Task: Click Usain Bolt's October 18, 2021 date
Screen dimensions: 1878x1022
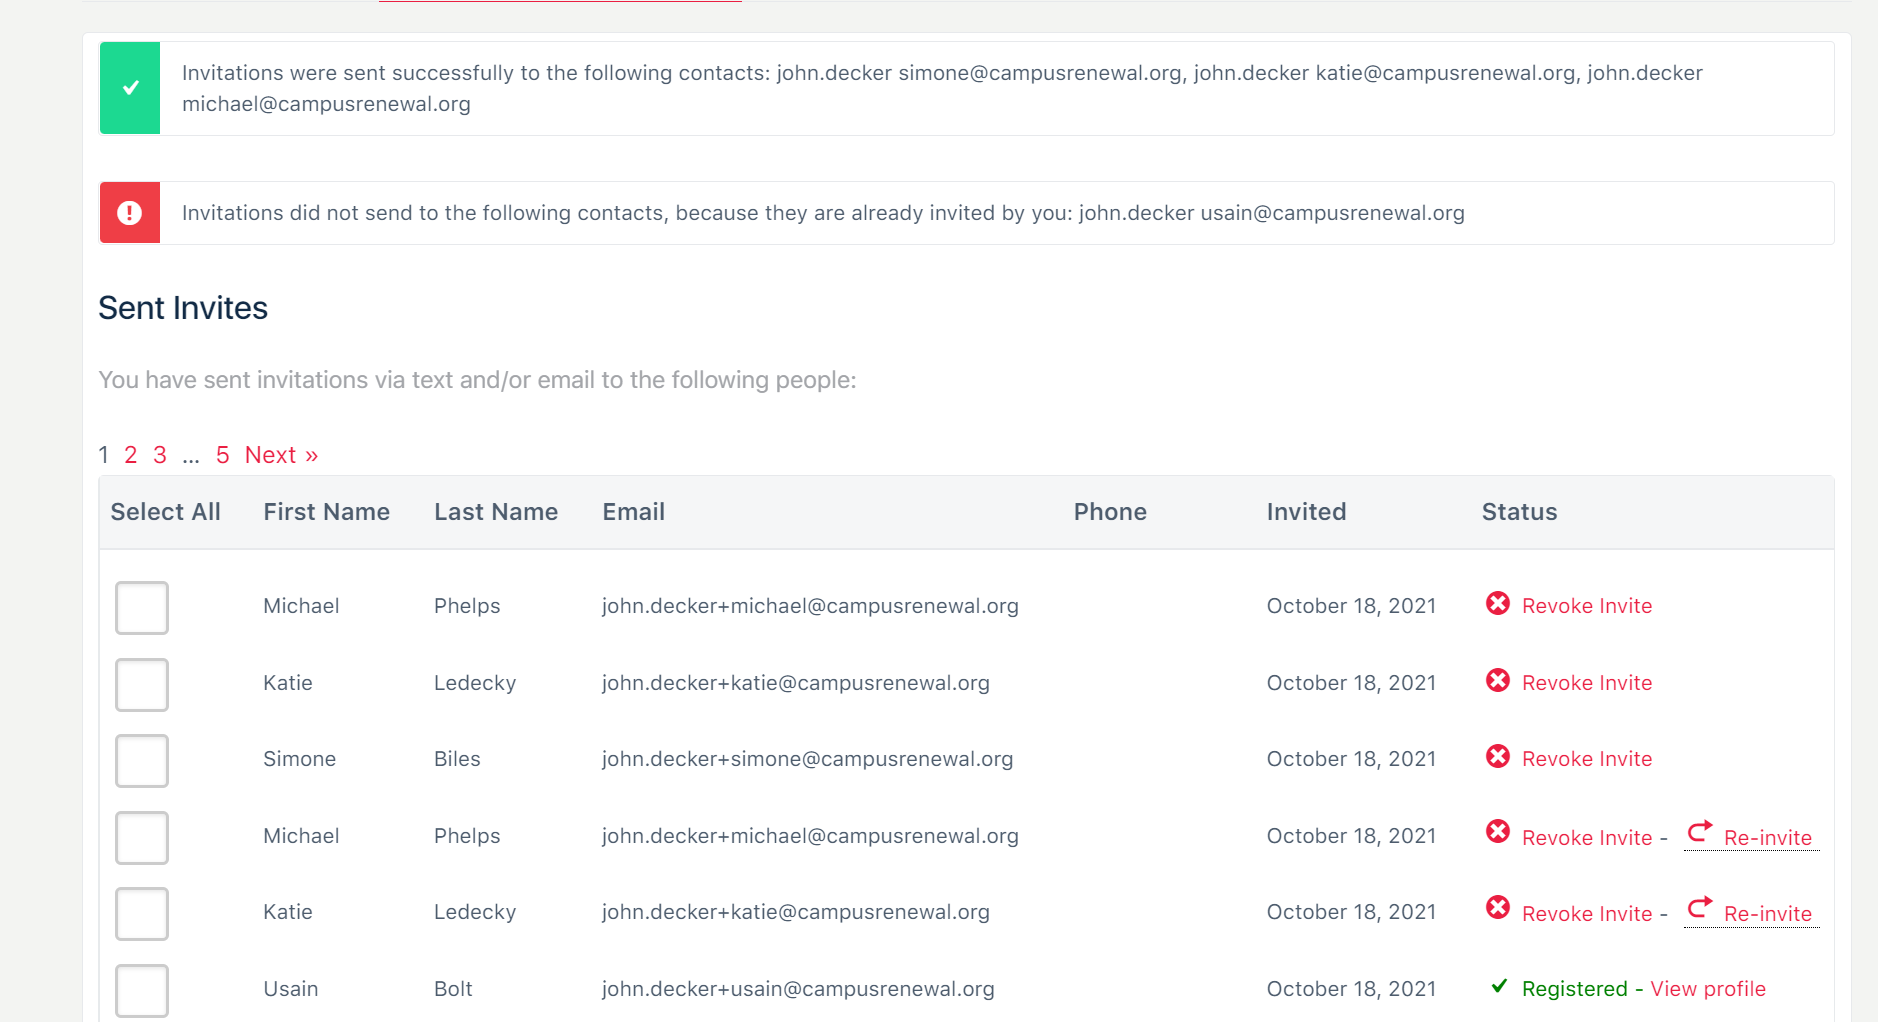Action: pyautogui.click(x=1351, y=989)
